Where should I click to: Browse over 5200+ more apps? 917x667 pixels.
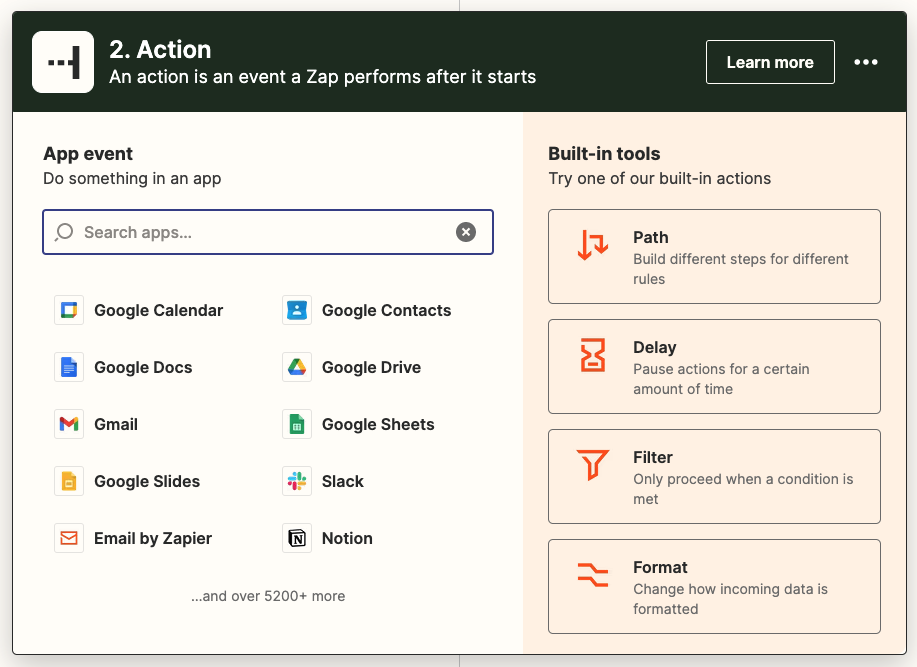coord(267,595)
